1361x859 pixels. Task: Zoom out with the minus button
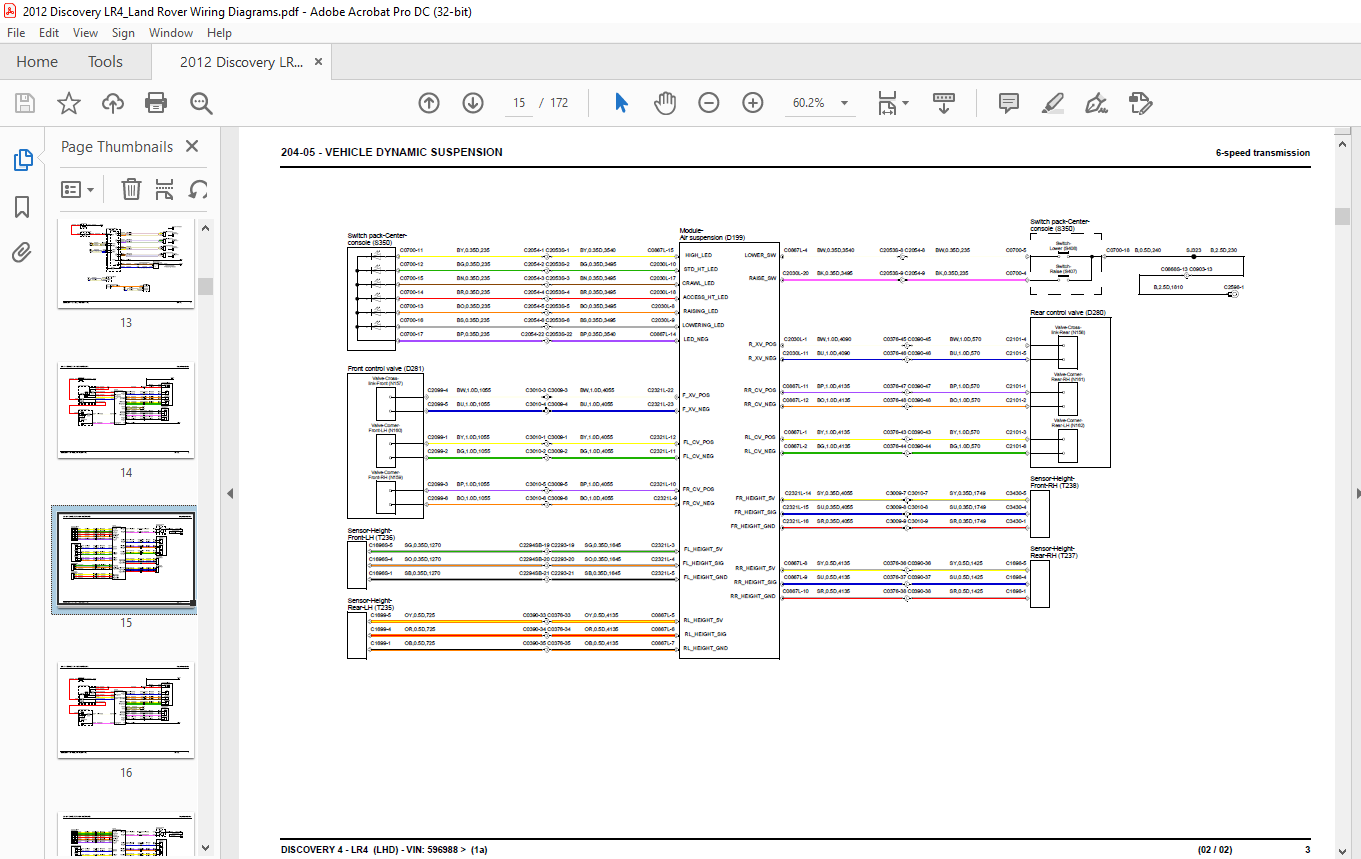click(709, 103)
